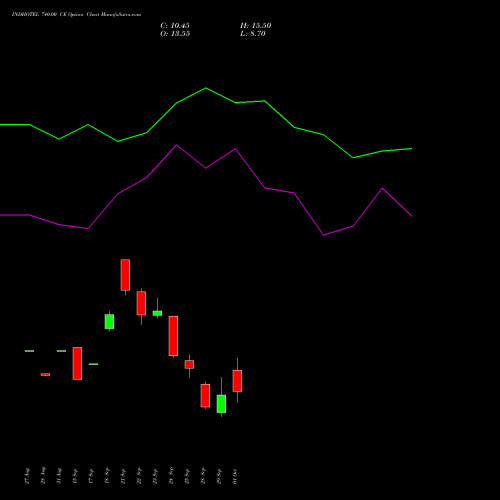Select the small red candle above 25 Sep
This screenshot has width=500, height=500.
pos(189,364)
